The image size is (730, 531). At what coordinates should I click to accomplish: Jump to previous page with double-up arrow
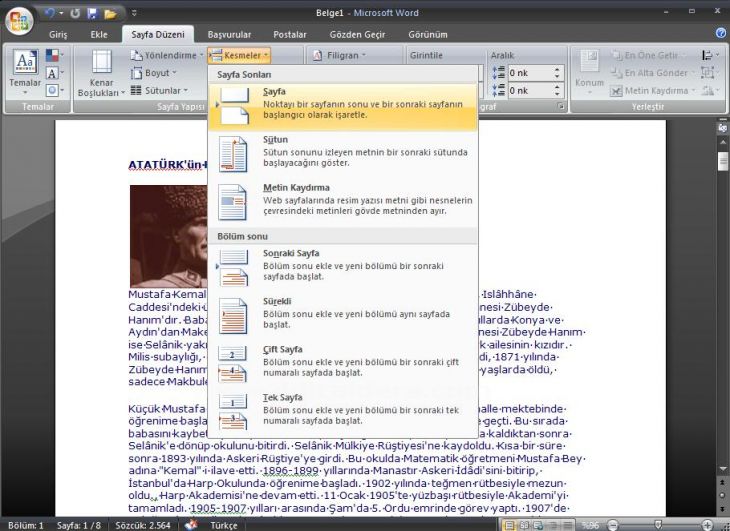(x=723, y=483)
